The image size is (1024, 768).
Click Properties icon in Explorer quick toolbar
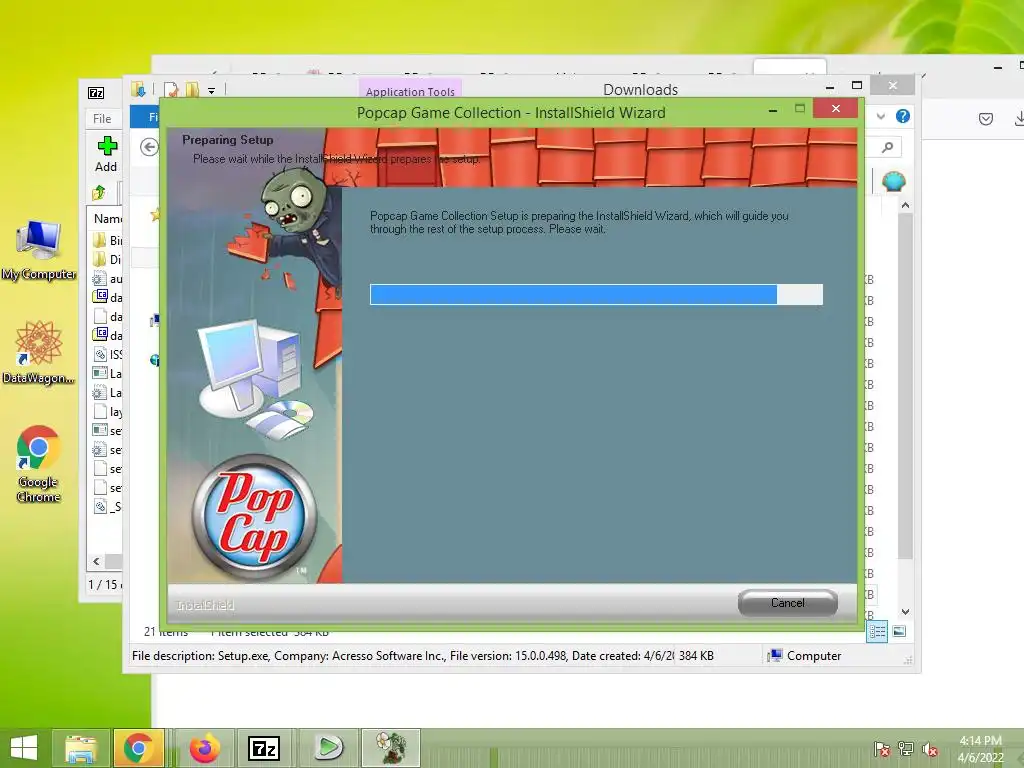[x=171, y=89]
